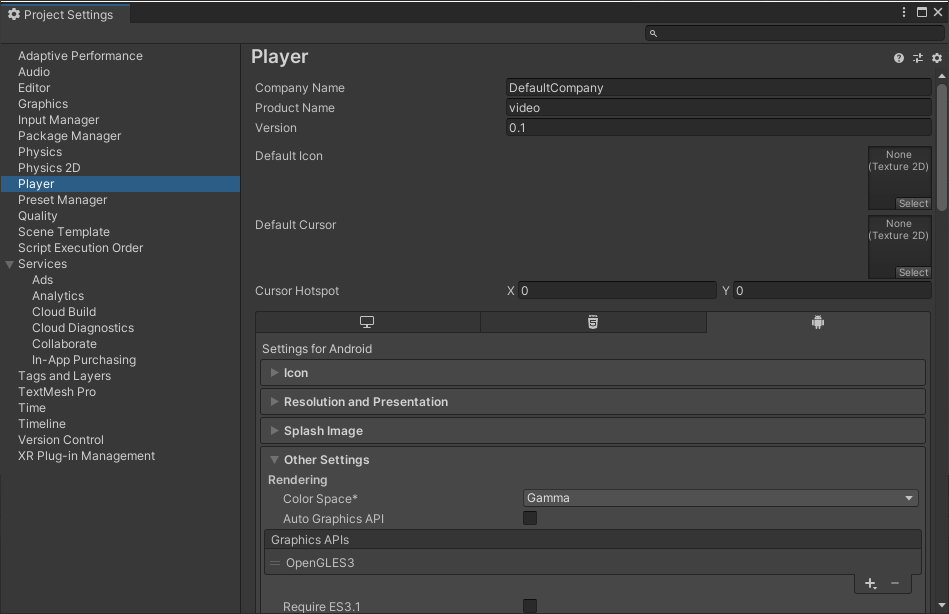Open TextMesh Pro settings
Screen dimensions: 949x614
tap(57, 392)
